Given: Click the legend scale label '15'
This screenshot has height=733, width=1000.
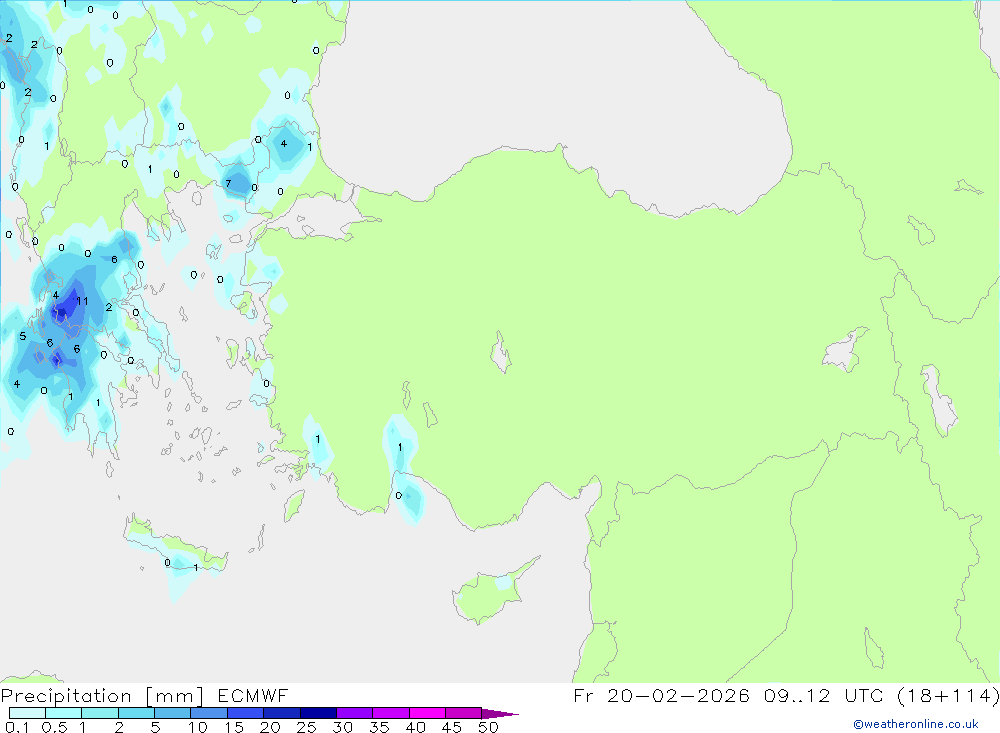Looking at the screenshot, I should 233,727.
